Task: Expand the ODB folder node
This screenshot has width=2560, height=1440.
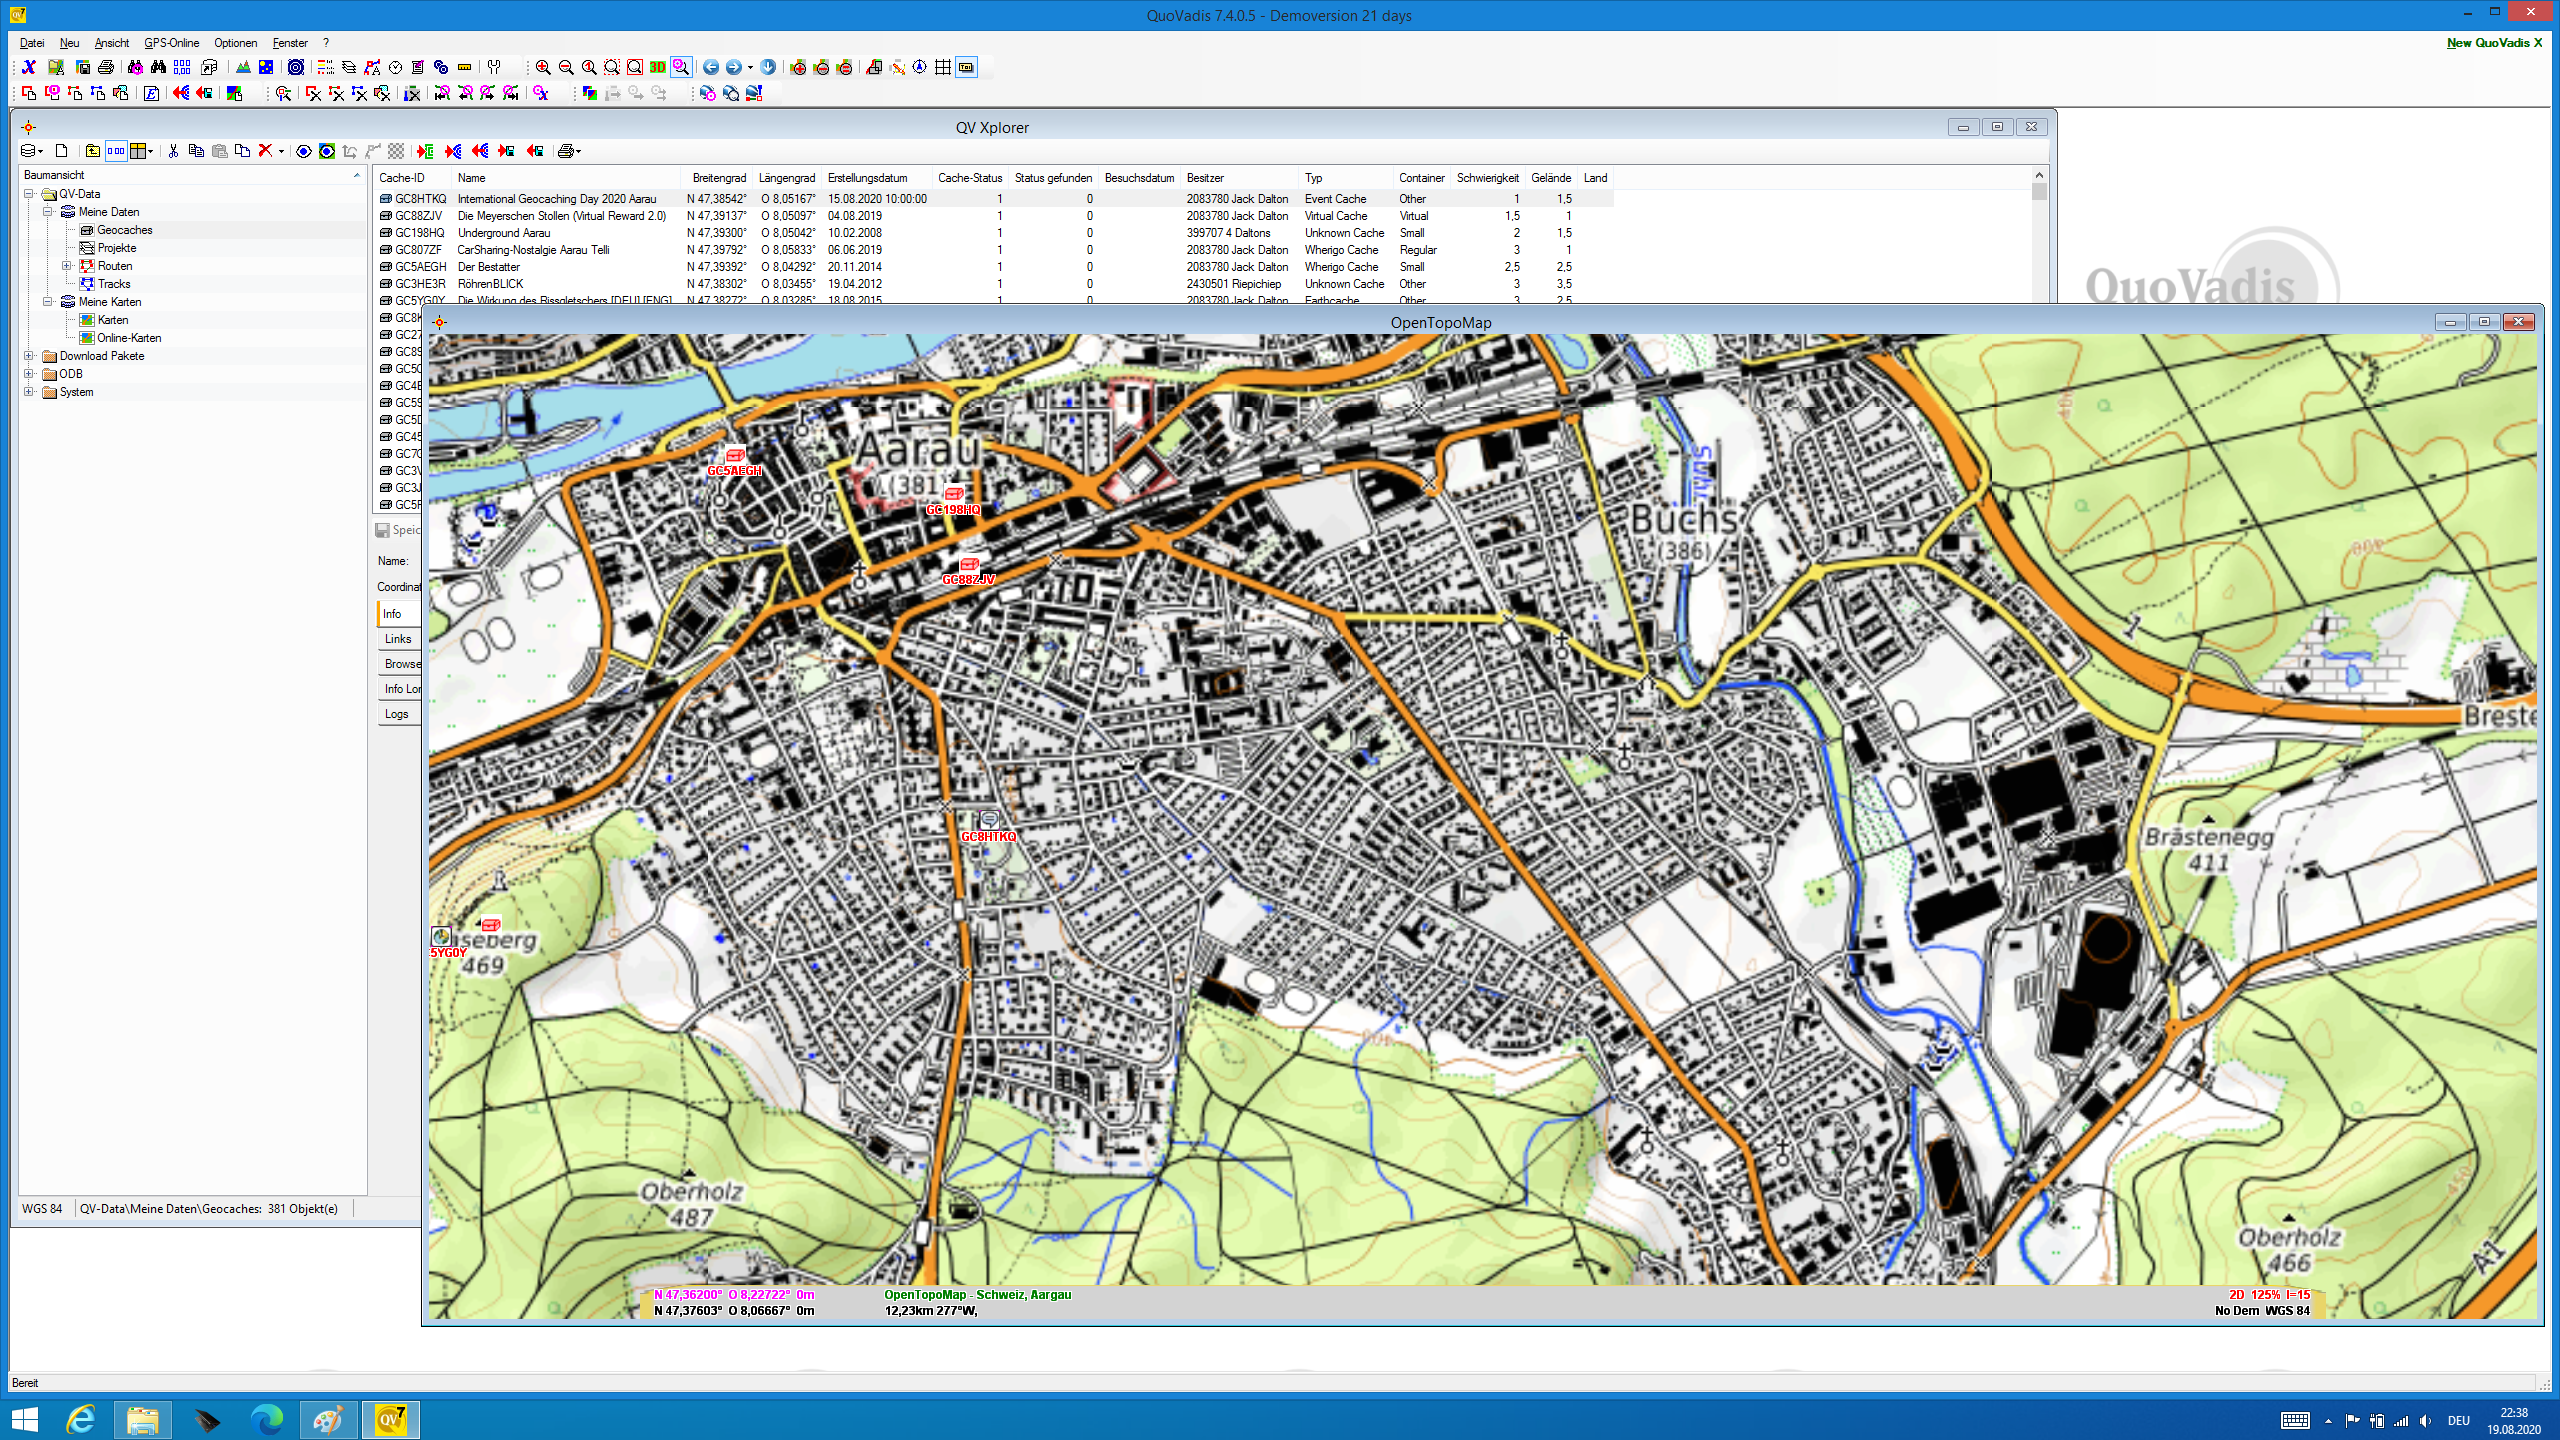Action: click(29, 374)
